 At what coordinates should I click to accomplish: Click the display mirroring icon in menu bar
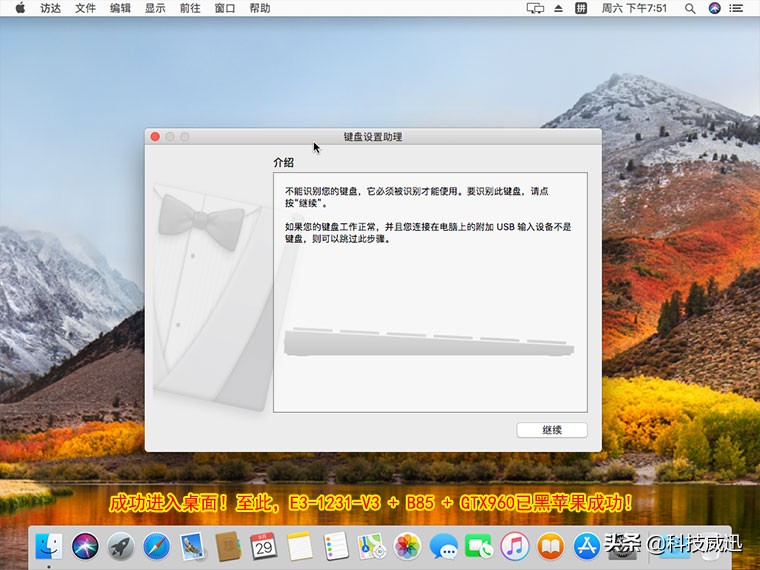click(535, 8)
